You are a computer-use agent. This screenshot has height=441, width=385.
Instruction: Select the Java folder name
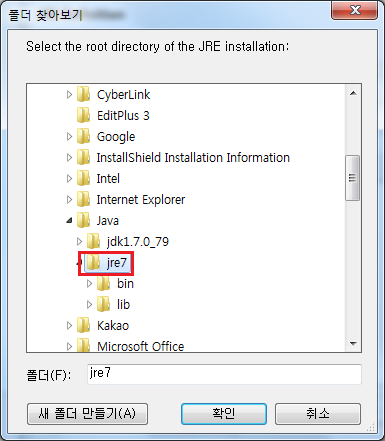pos(108,221)
